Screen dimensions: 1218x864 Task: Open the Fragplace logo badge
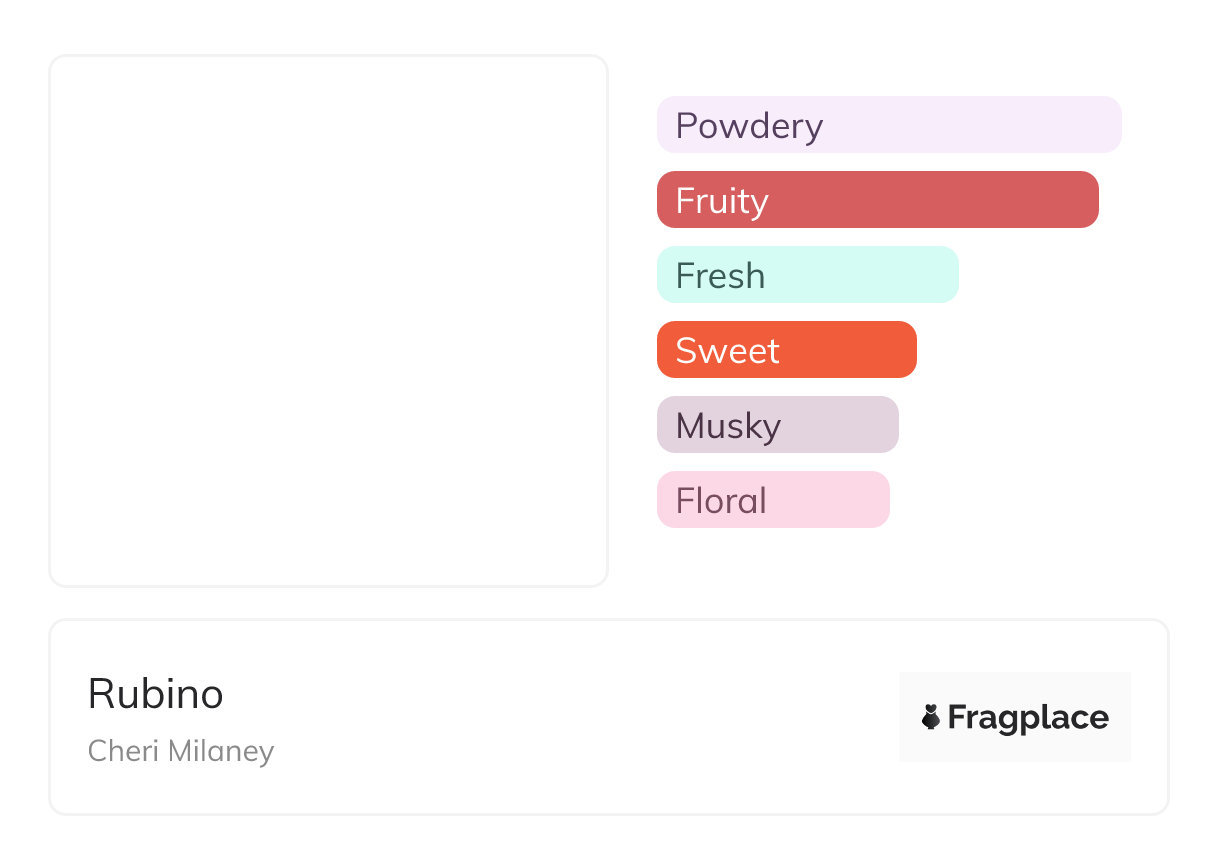[1014, 717]
